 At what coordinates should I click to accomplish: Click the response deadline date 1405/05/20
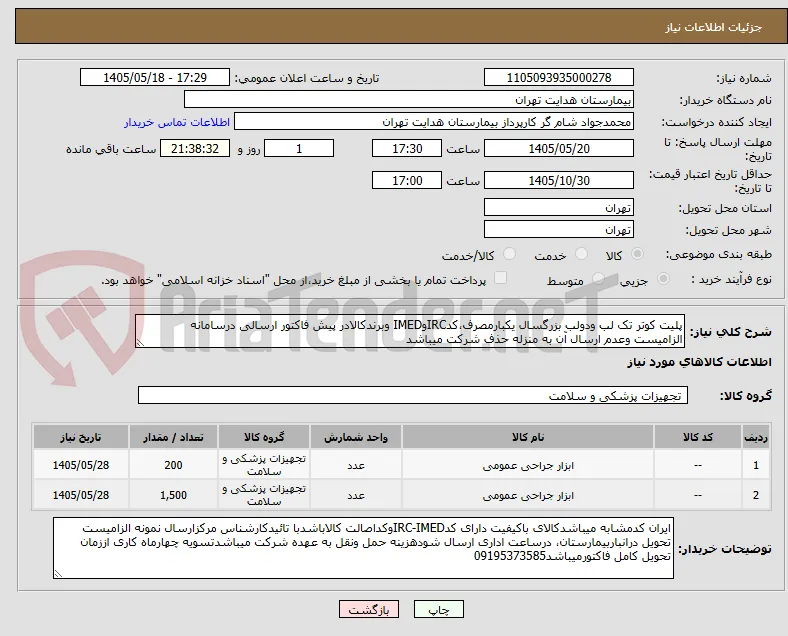(559, 149)
